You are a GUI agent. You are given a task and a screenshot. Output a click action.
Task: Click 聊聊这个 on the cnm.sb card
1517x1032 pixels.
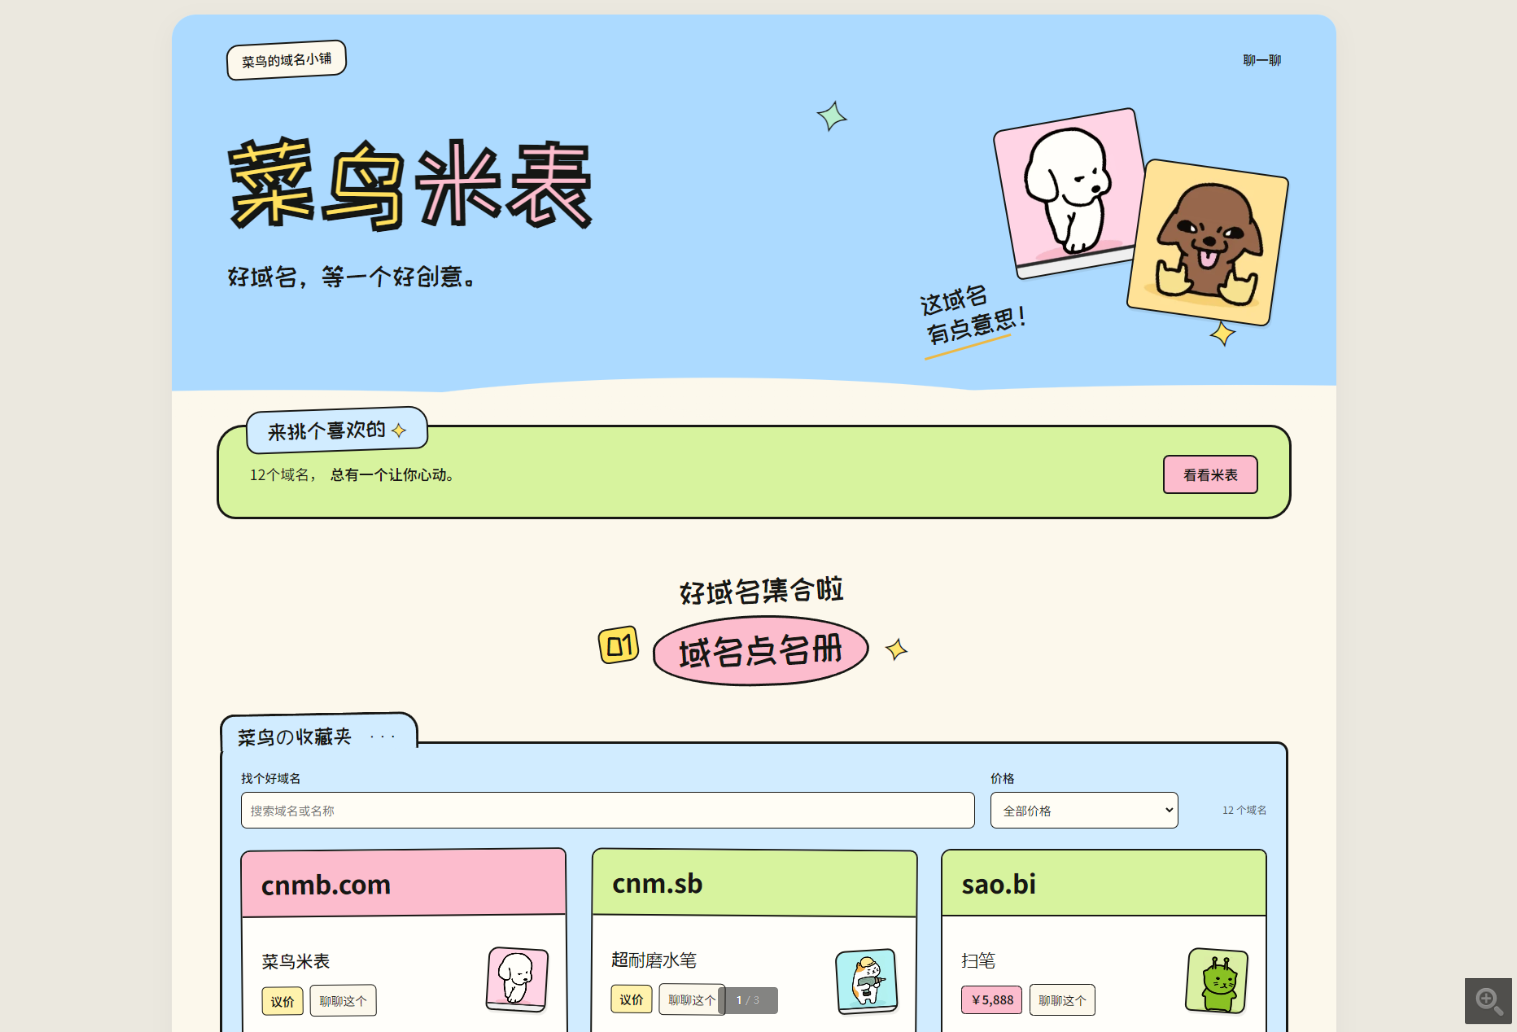(x=691, y=1000)
